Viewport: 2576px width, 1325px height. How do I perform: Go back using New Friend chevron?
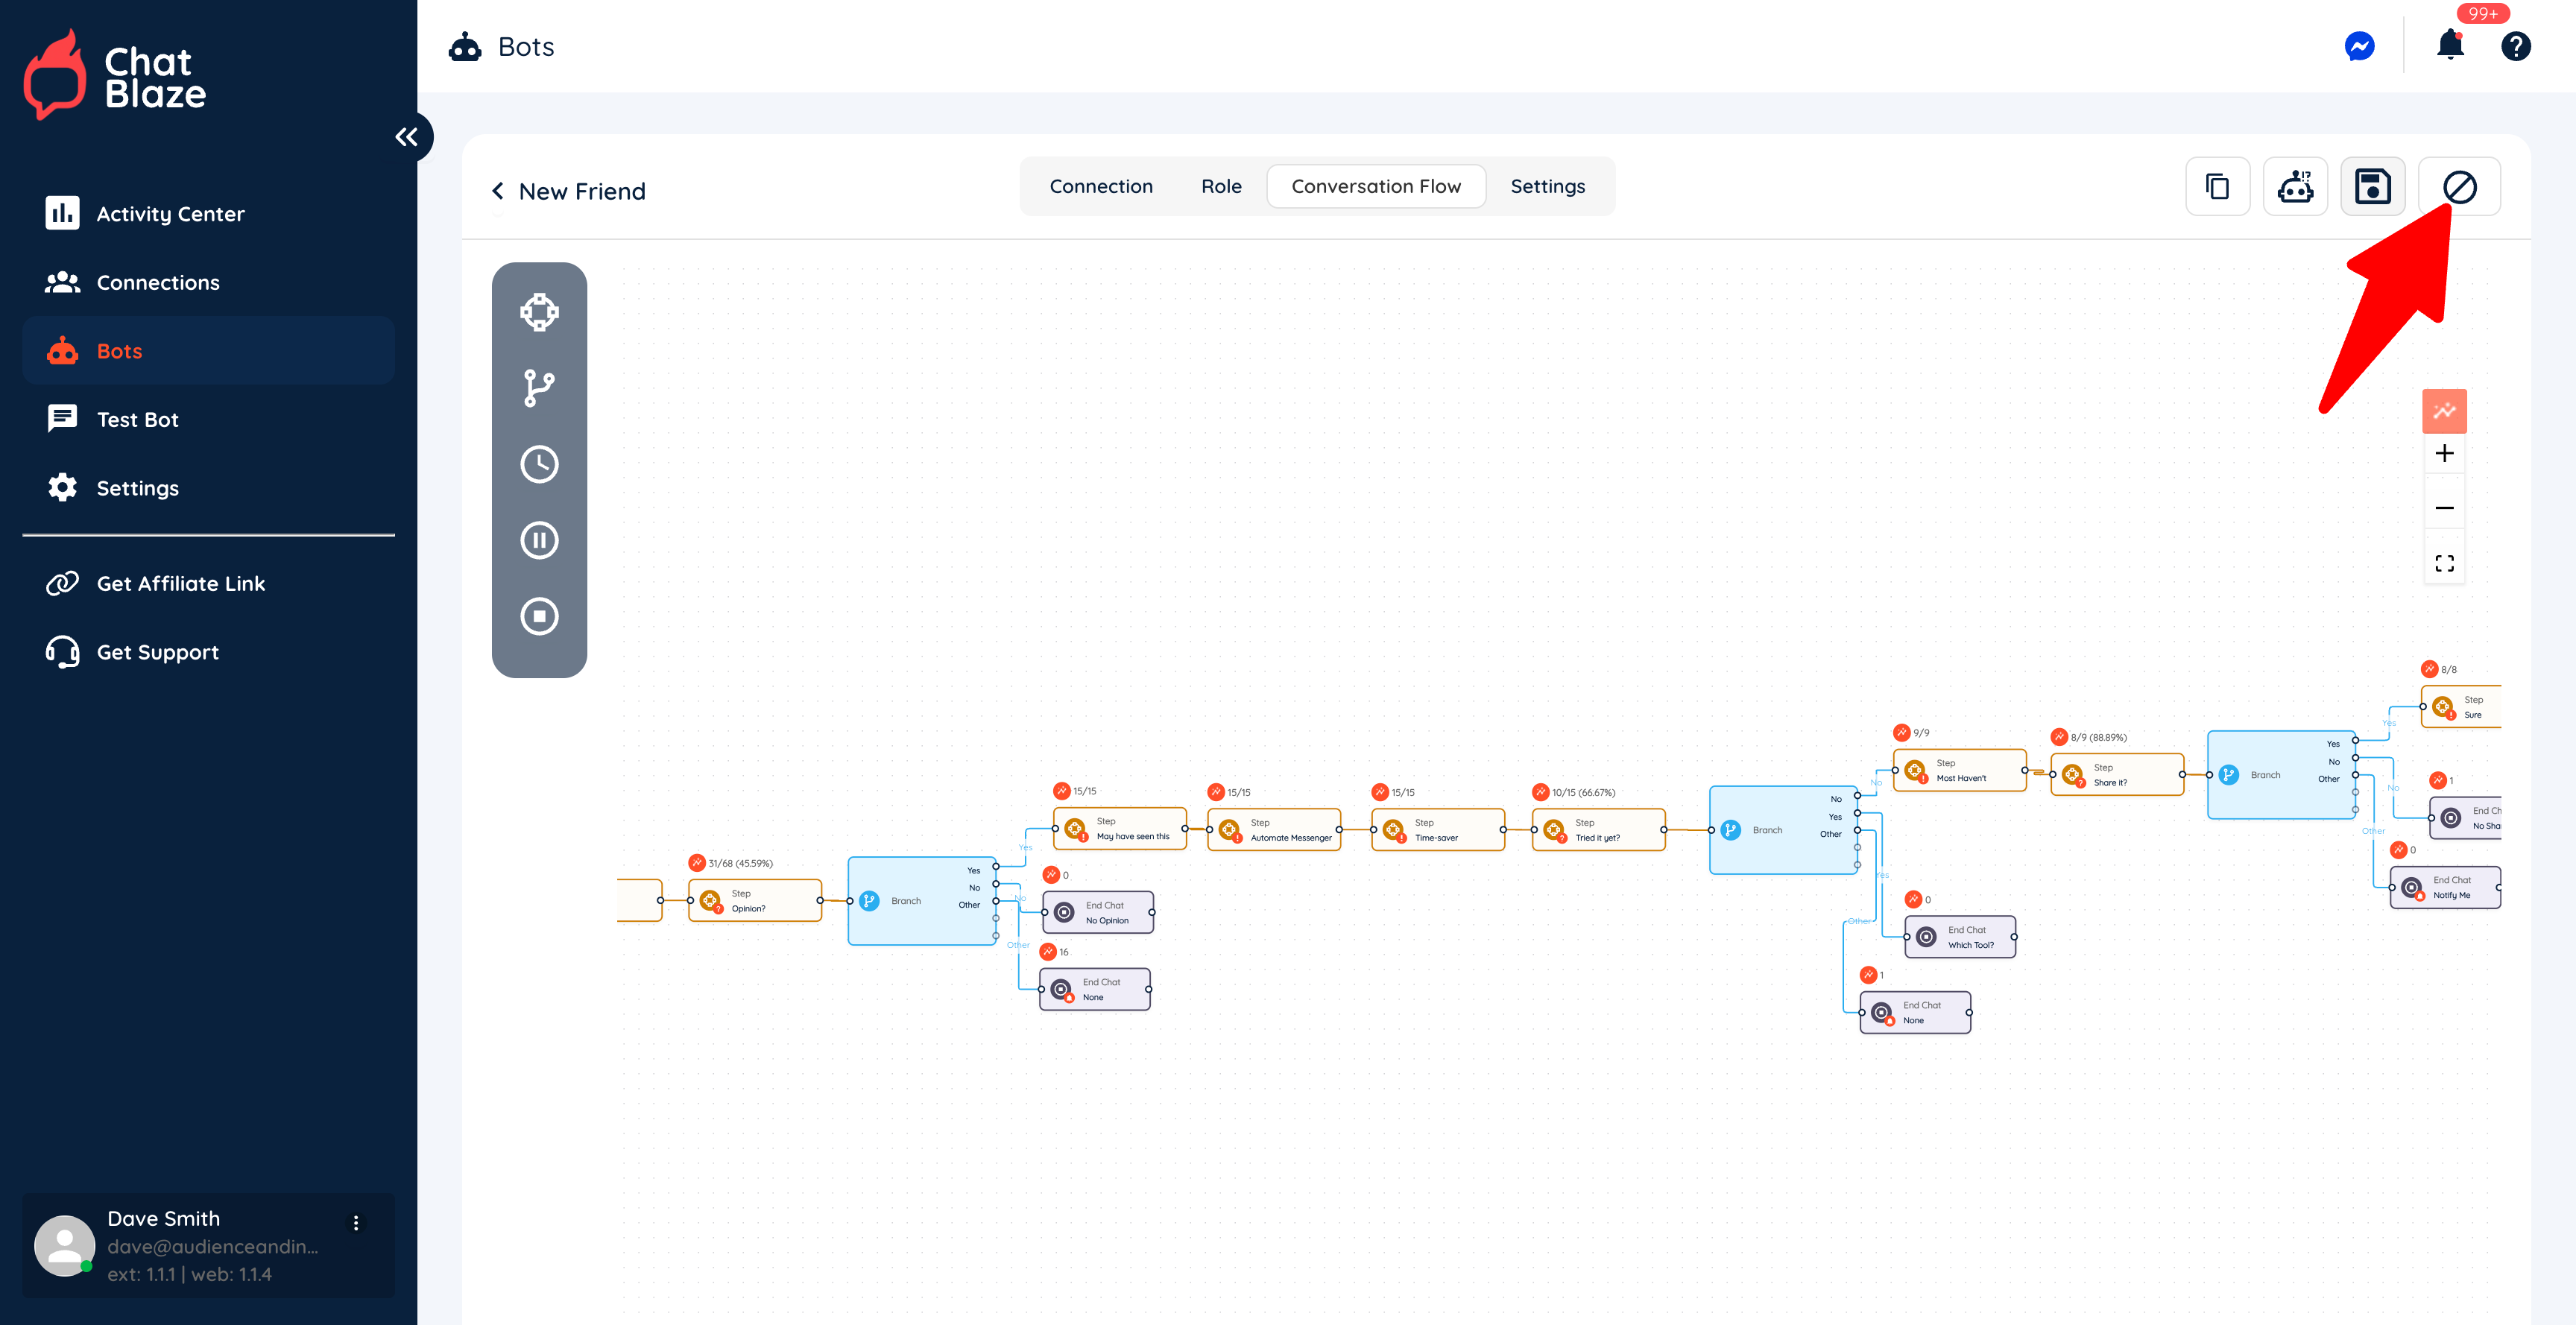point(498,191)
